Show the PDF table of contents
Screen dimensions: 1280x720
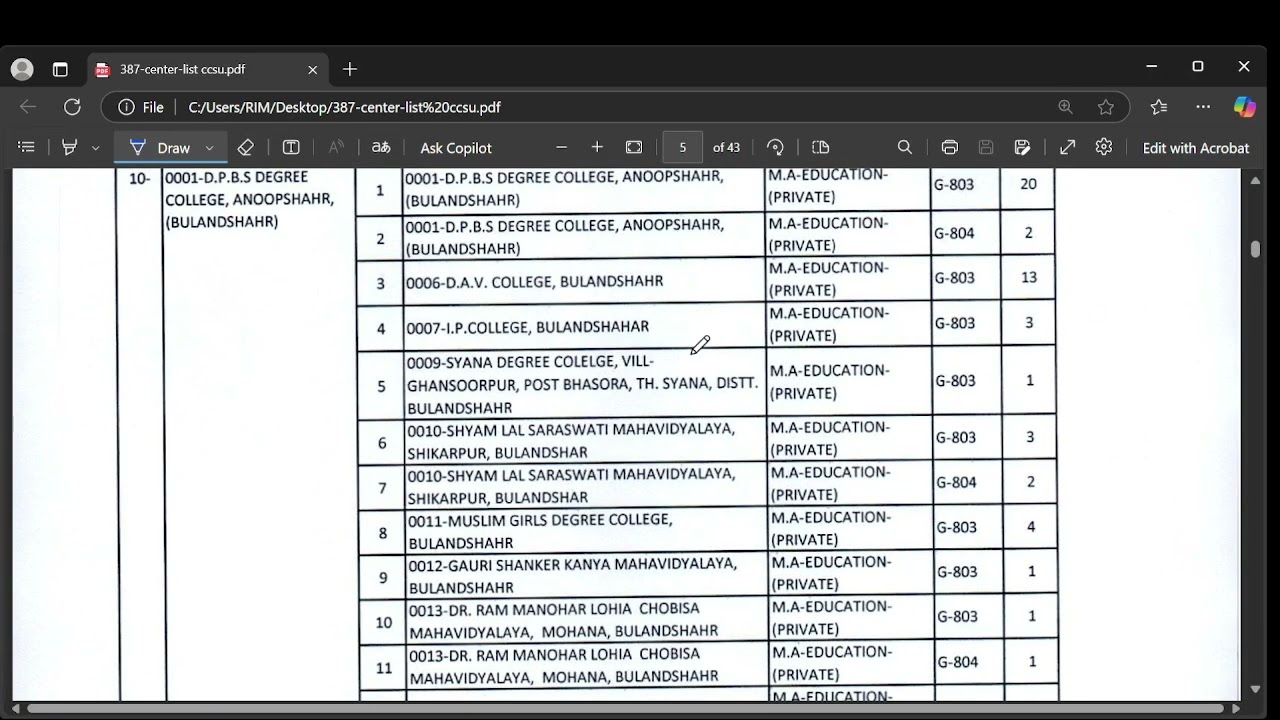click(27, 147)
